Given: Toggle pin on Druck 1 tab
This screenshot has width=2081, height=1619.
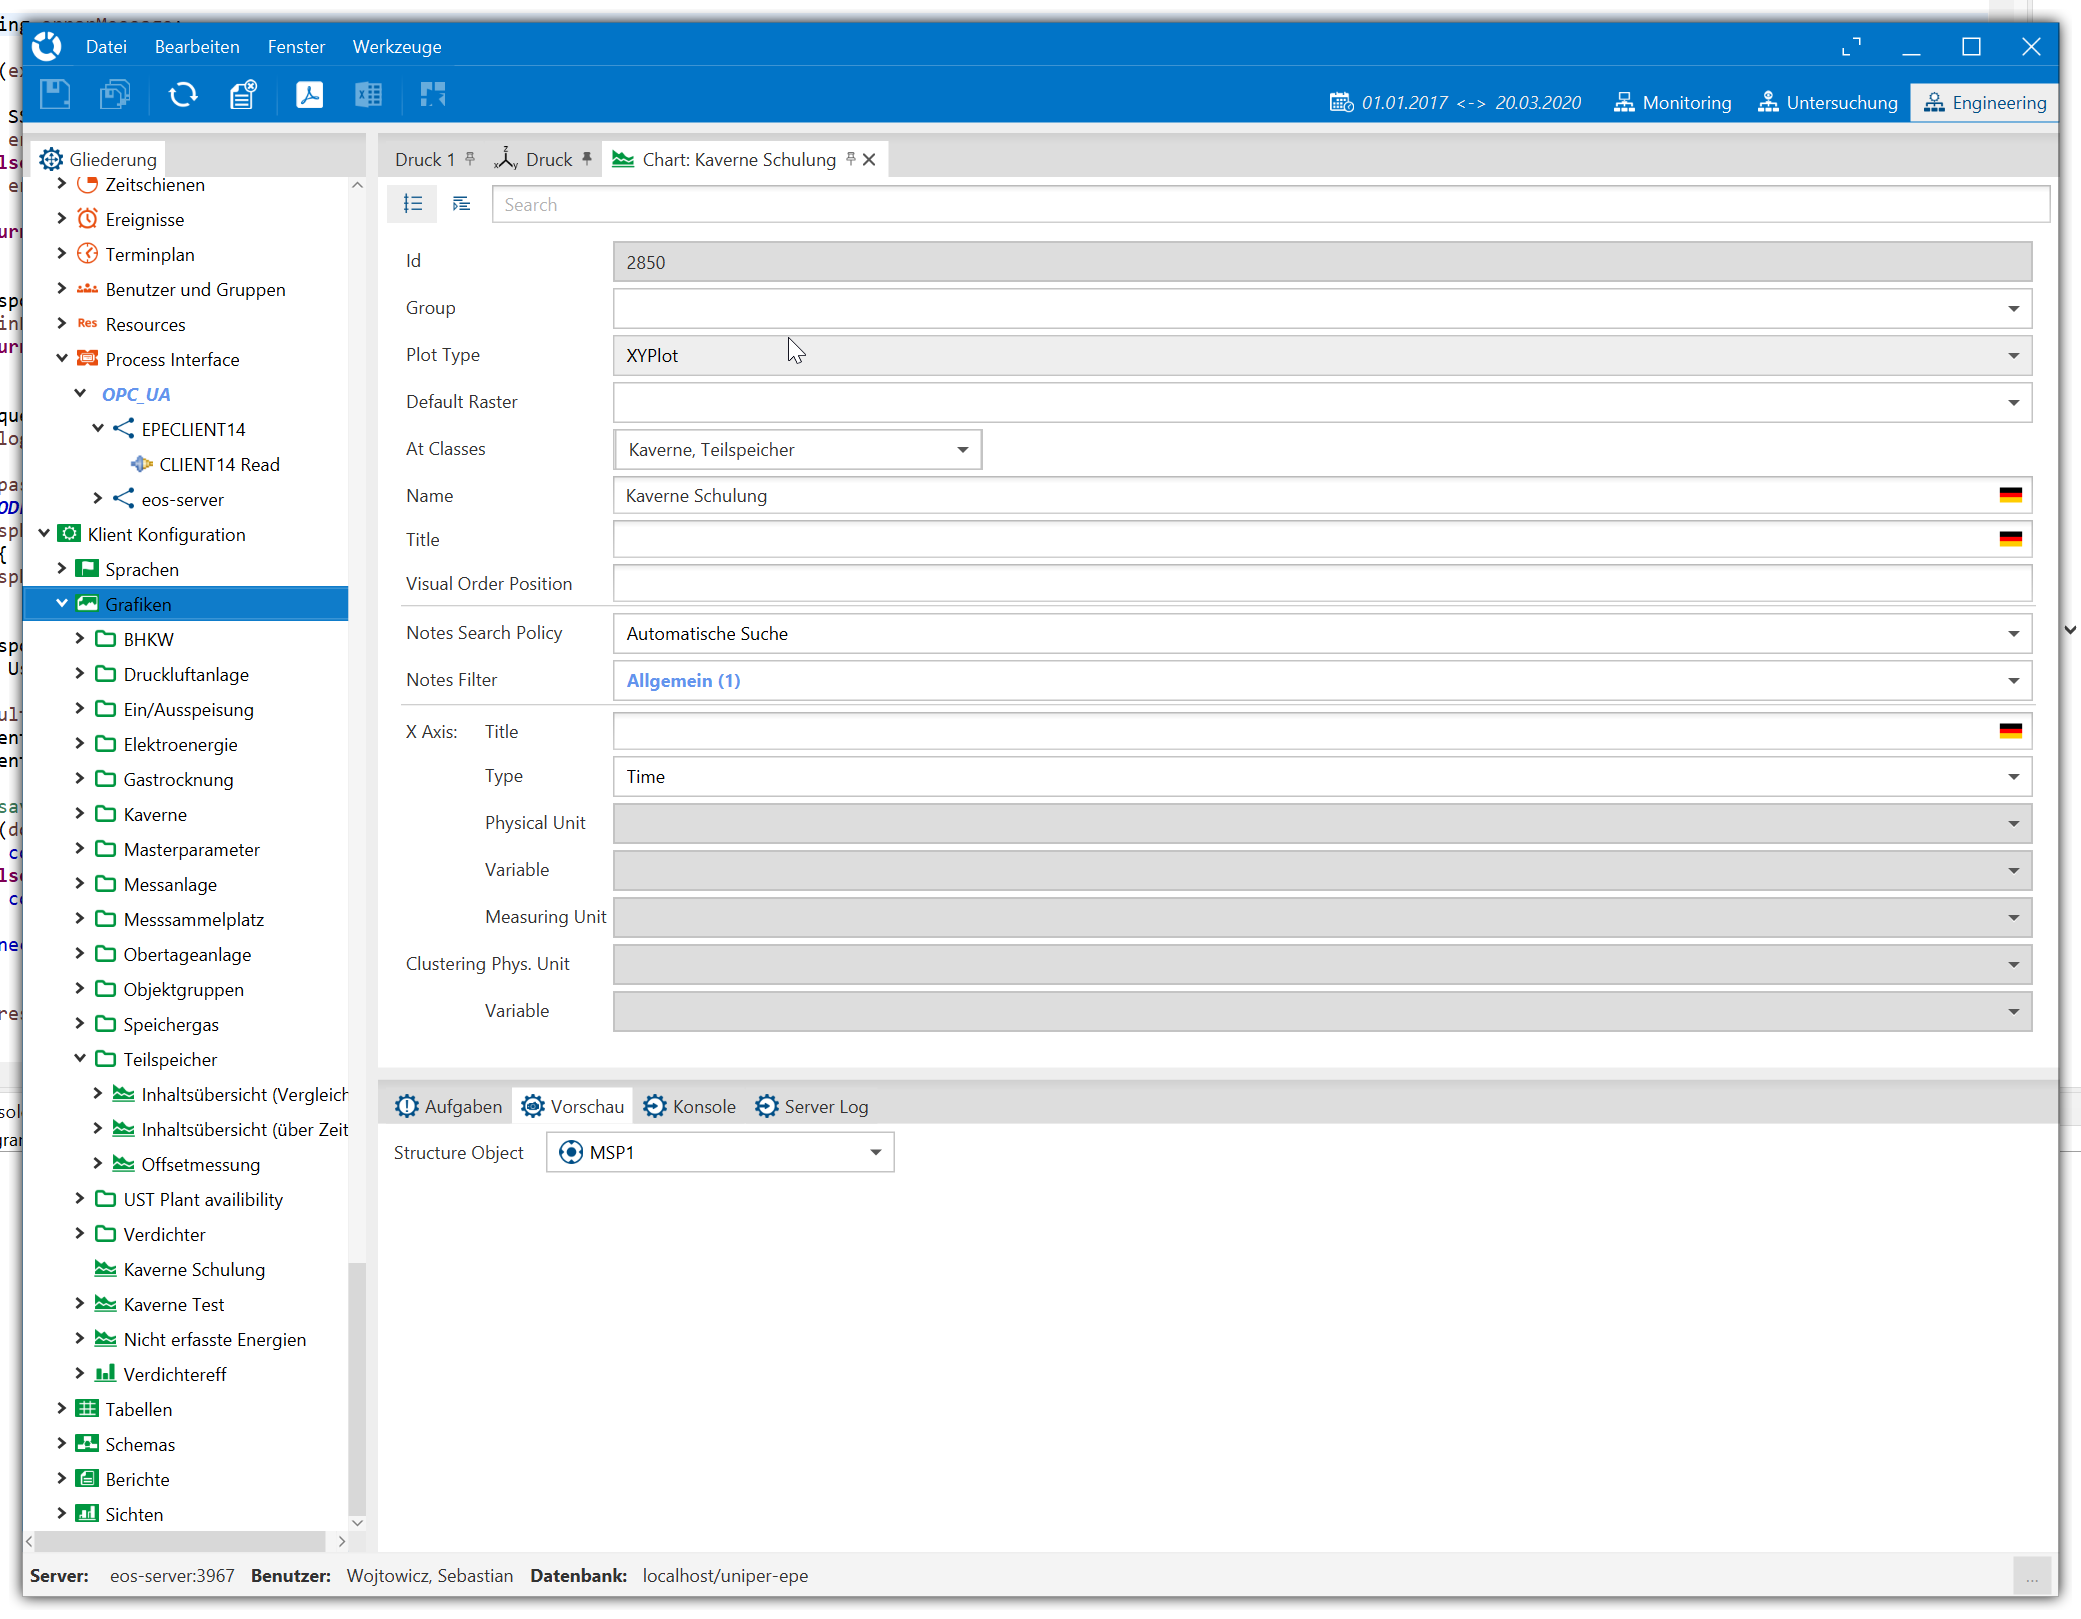Looking at the screenshot, I should pos(470,159).
